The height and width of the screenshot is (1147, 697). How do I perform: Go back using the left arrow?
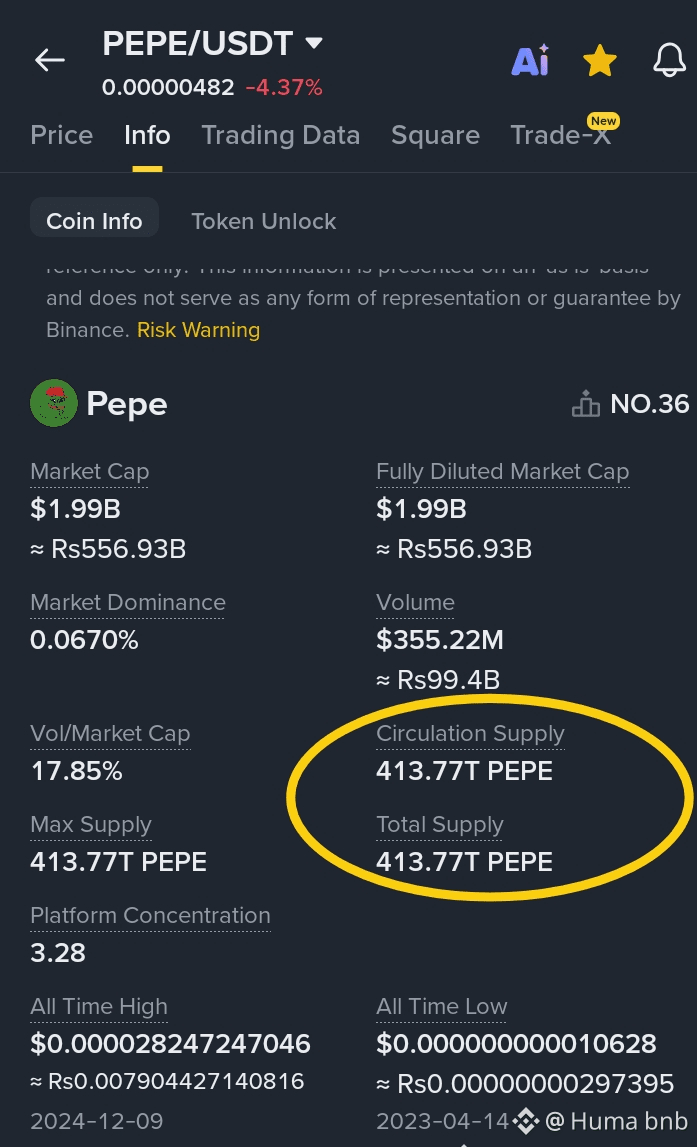click(50, 60)
